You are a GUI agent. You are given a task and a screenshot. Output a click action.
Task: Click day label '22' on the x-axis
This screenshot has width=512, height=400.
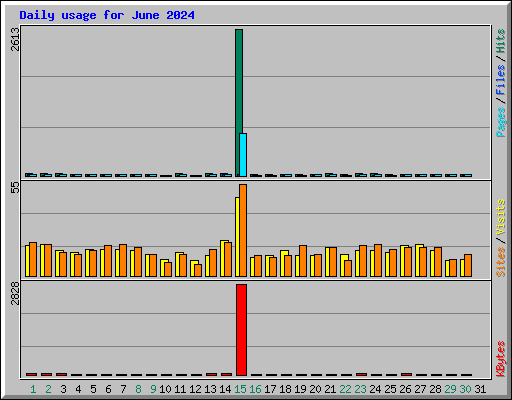[345, 389]
